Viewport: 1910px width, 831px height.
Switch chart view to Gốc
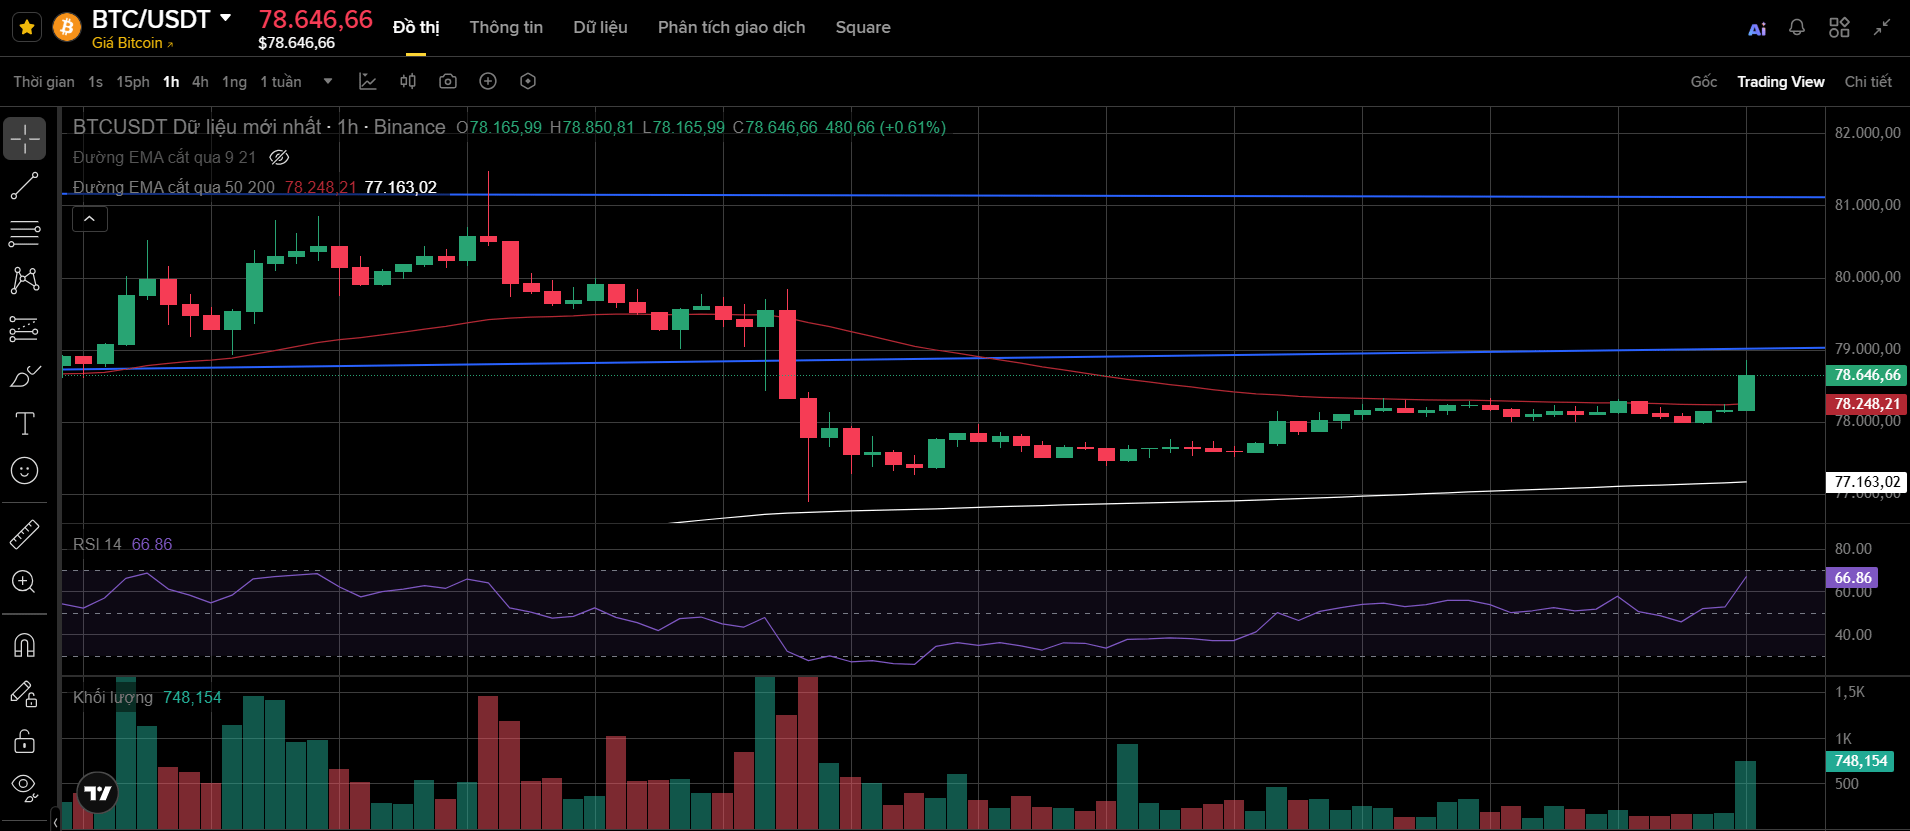(1704, 82)
